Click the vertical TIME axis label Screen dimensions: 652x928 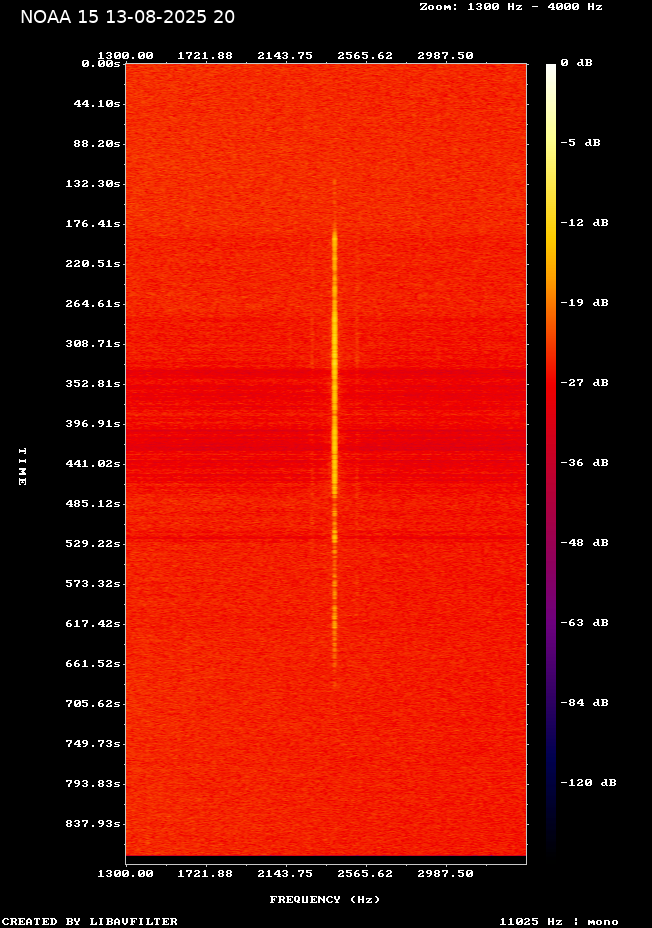22,466
